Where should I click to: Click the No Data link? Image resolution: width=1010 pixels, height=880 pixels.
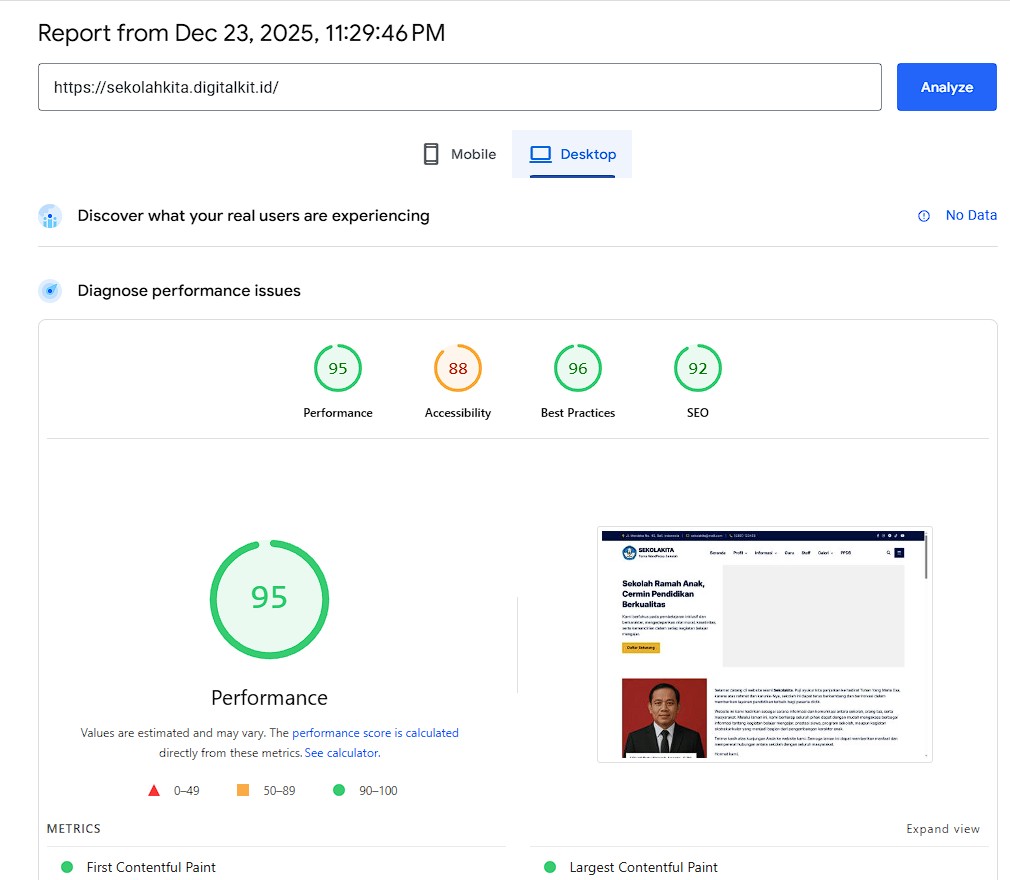pos(971,215)
